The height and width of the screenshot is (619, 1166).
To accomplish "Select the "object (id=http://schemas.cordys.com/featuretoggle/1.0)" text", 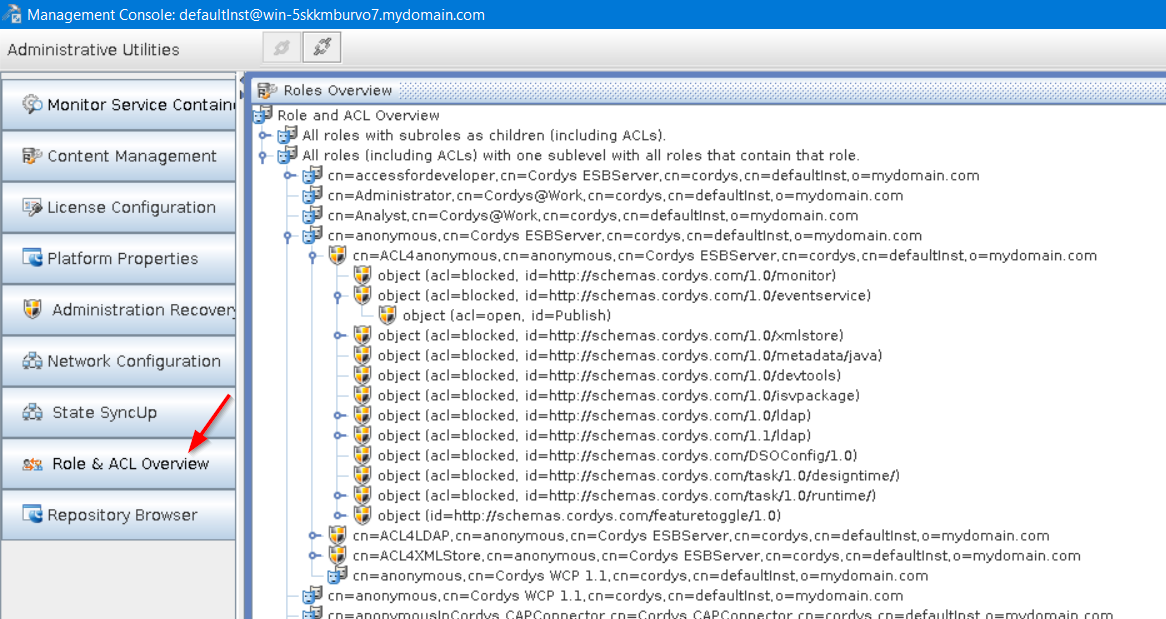I will (579, 516).
